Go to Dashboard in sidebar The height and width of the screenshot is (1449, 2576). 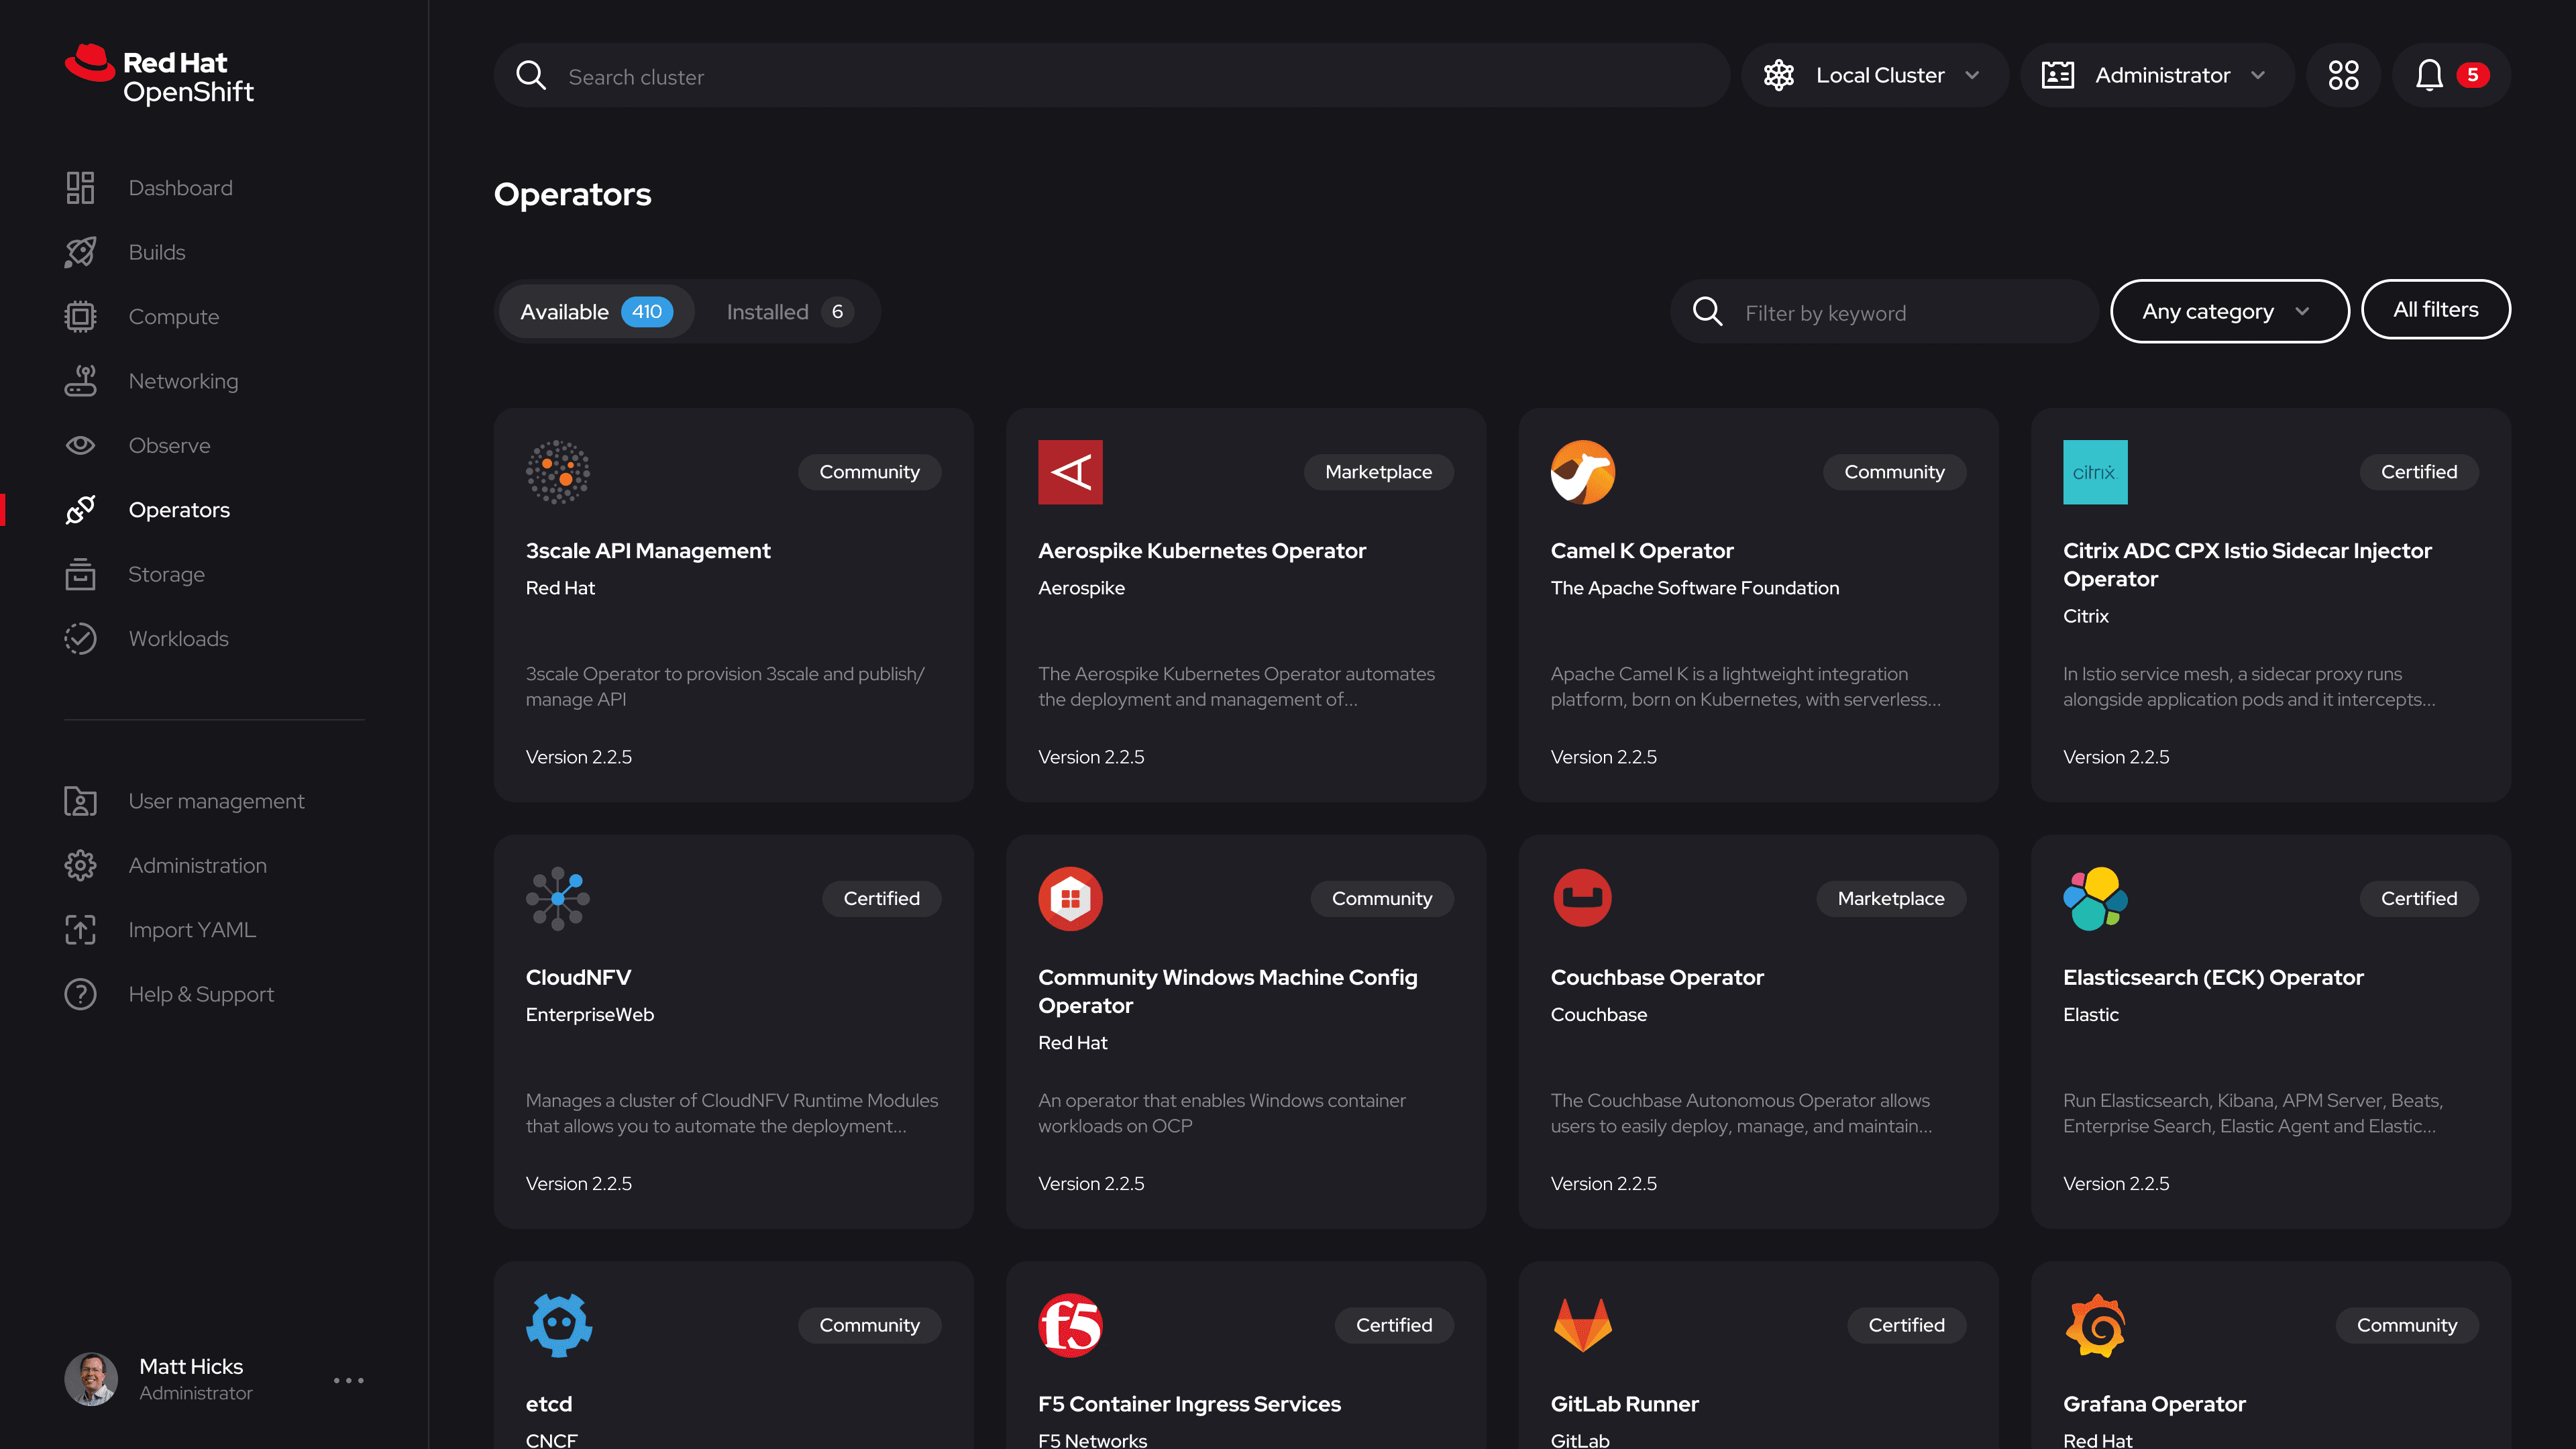point(180,188)
